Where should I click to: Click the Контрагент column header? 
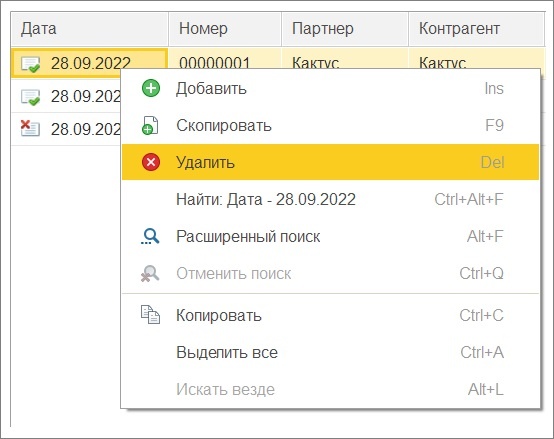coord(476,29)
